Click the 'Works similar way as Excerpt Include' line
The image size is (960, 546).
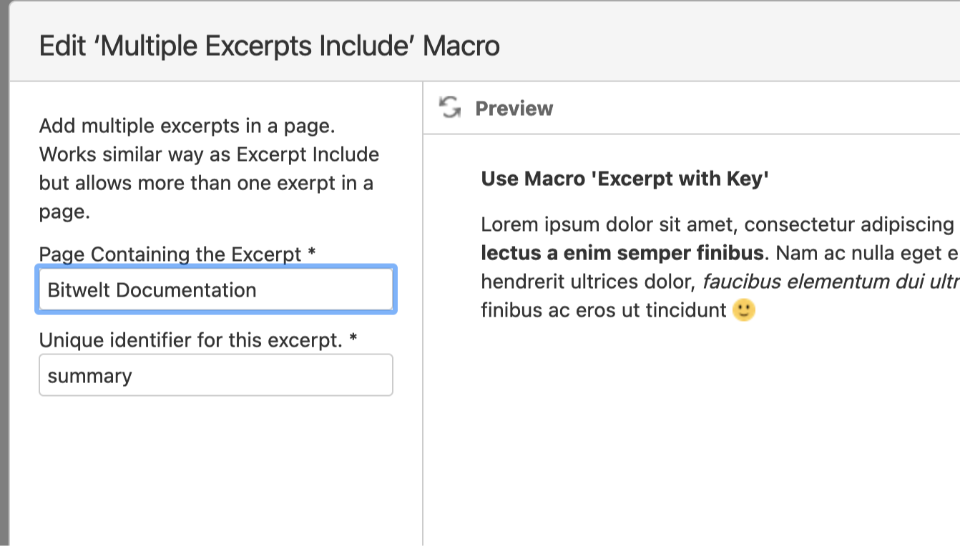[209, 155]
